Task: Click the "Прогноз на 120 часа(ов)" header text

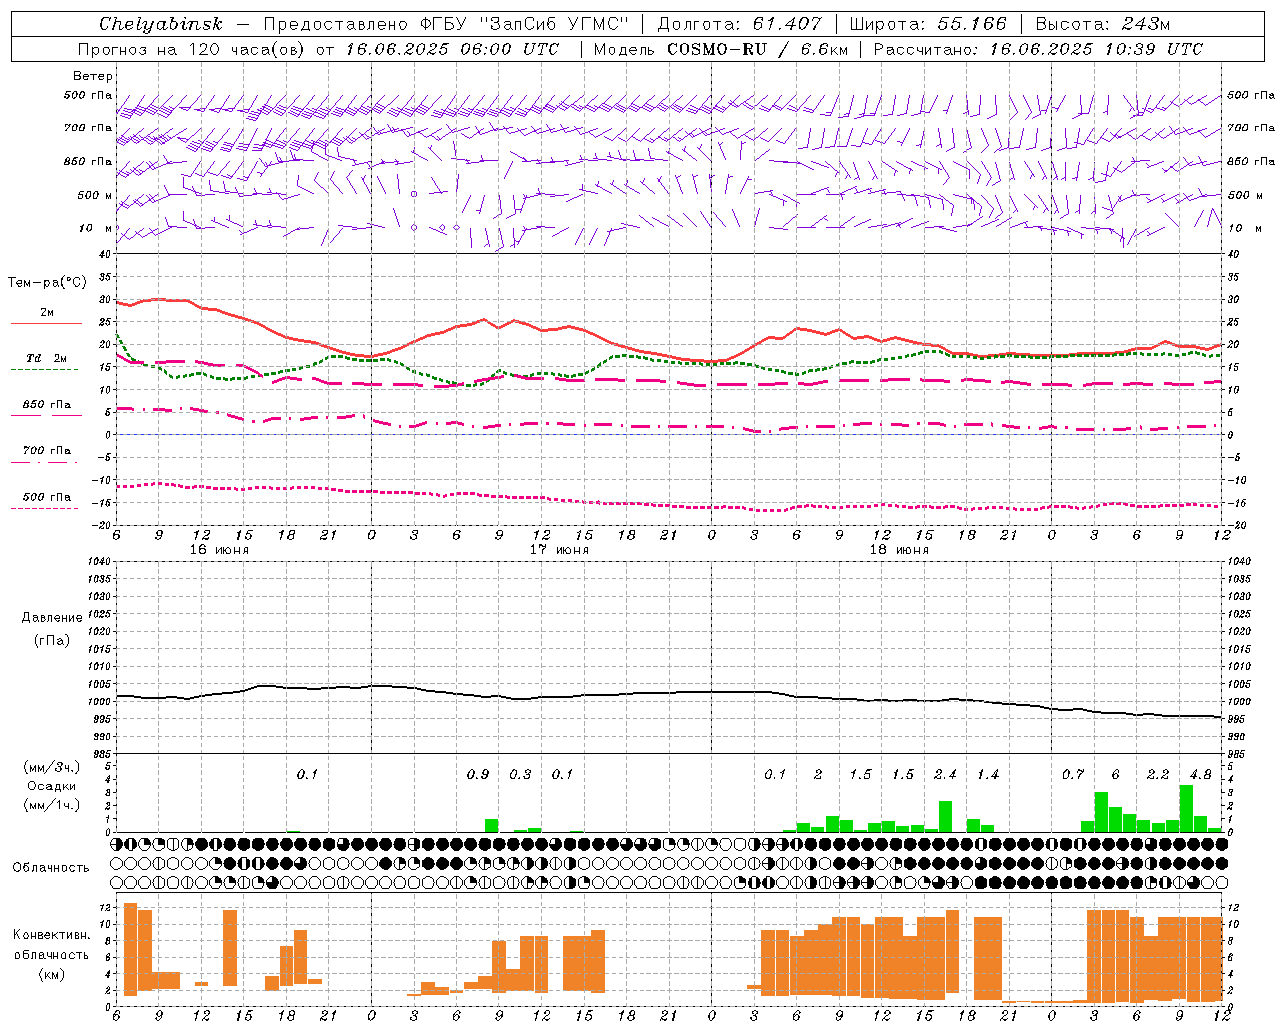Action: click(192, 49)
